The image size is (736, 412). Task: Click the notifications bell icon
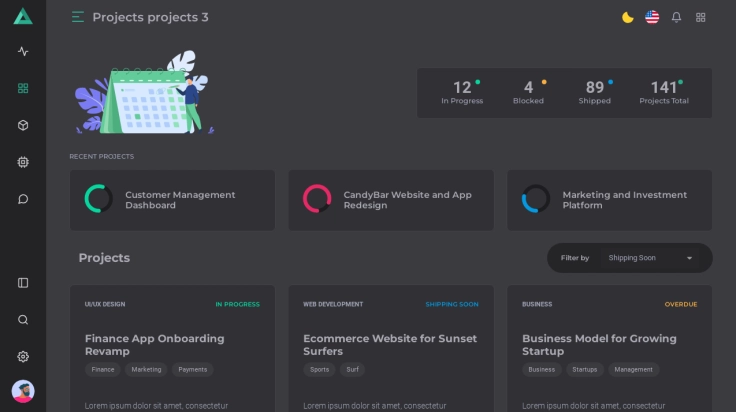[676, 17]
